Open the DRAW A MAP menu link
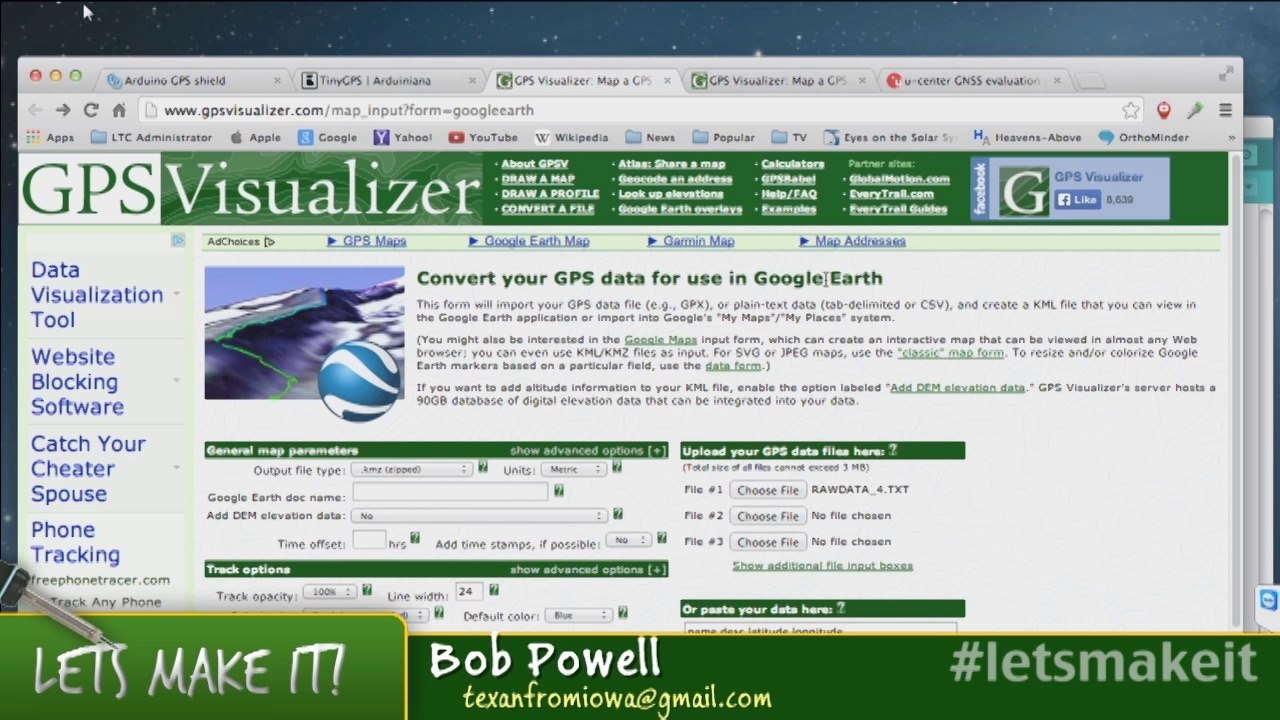Screen dimensions: 1280x720 click(538, 179)
